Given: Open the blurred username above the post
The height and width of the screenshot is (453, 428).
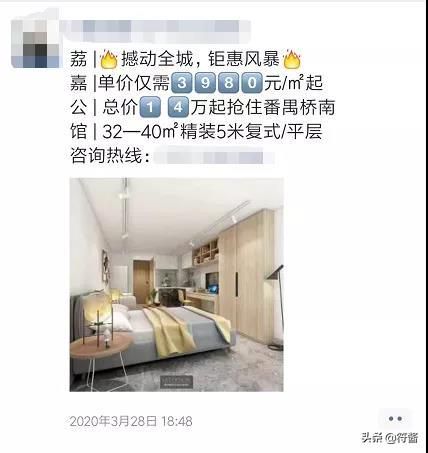Looking at the screenshot, I should 159,31.
